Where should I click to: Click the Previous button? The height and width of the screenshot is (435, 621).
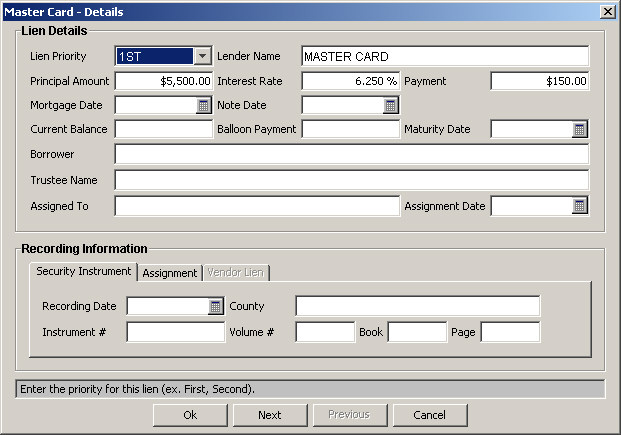(x=350, y=415)
